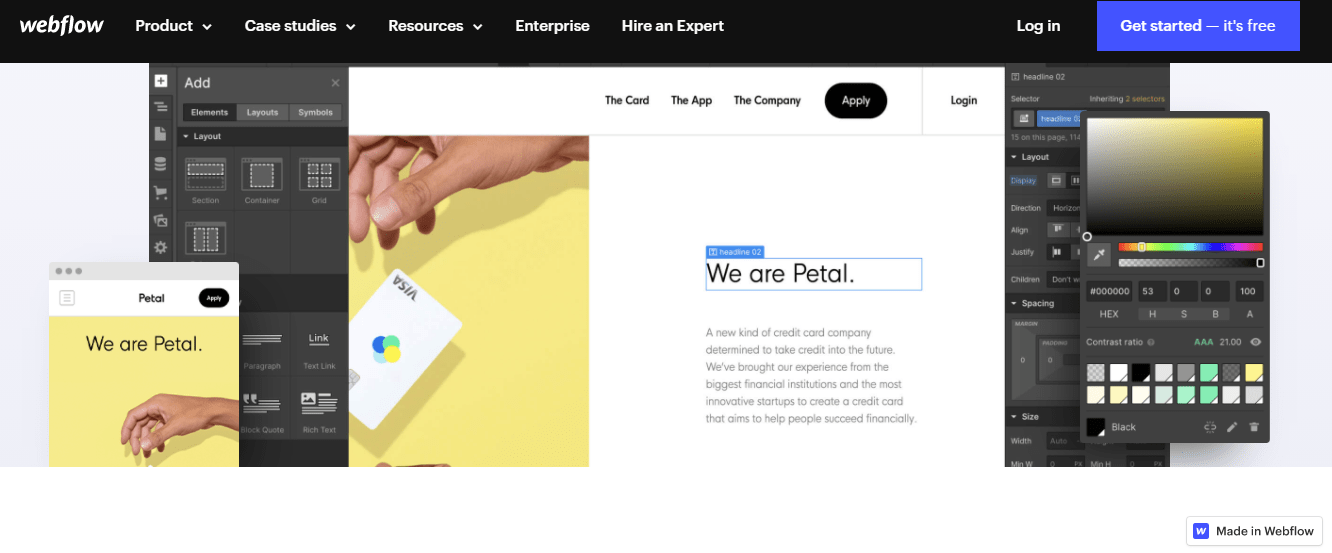1332x553 pixels.
Task: Delete the Black swatch with trash icon
Action: pyautogui.click(x=1254, y=427)
